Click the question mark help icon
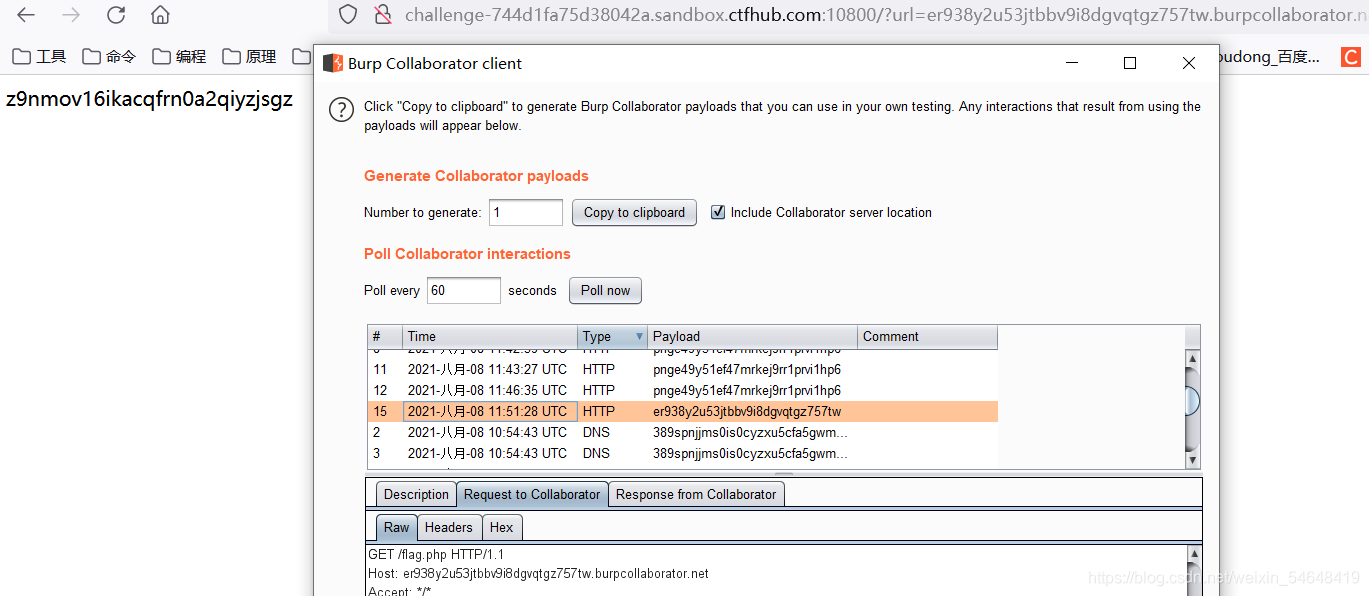The height and width of the screenshot is (596, 1369). coord(341,110)
